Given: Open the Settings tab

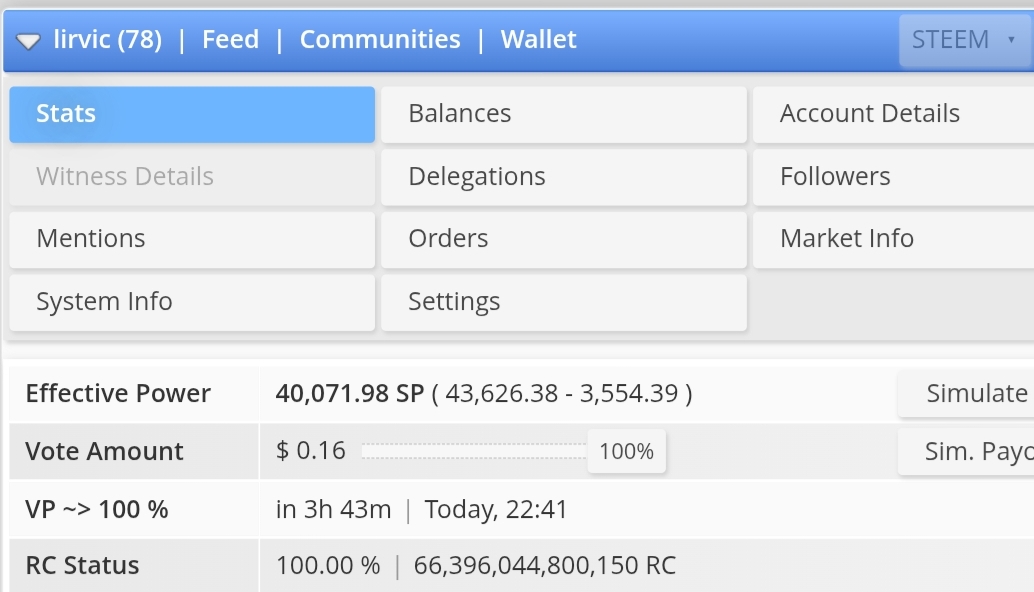Looking at the screenshot, I should 563,302.
